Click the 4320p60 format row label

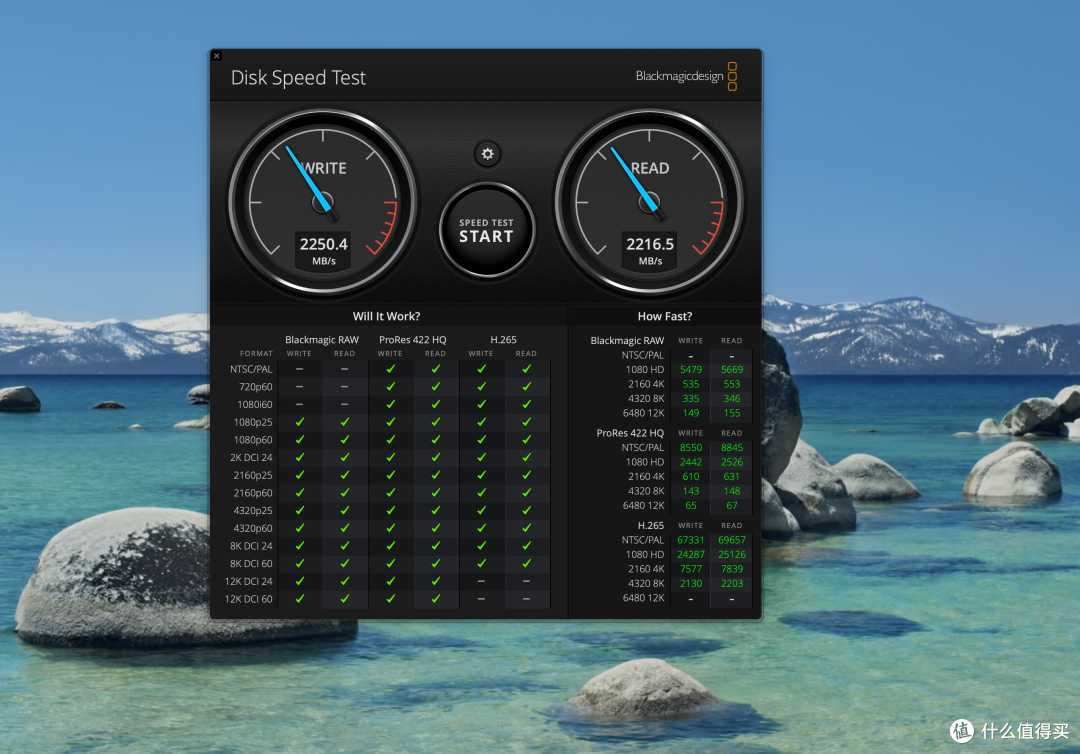coord(253,528)
